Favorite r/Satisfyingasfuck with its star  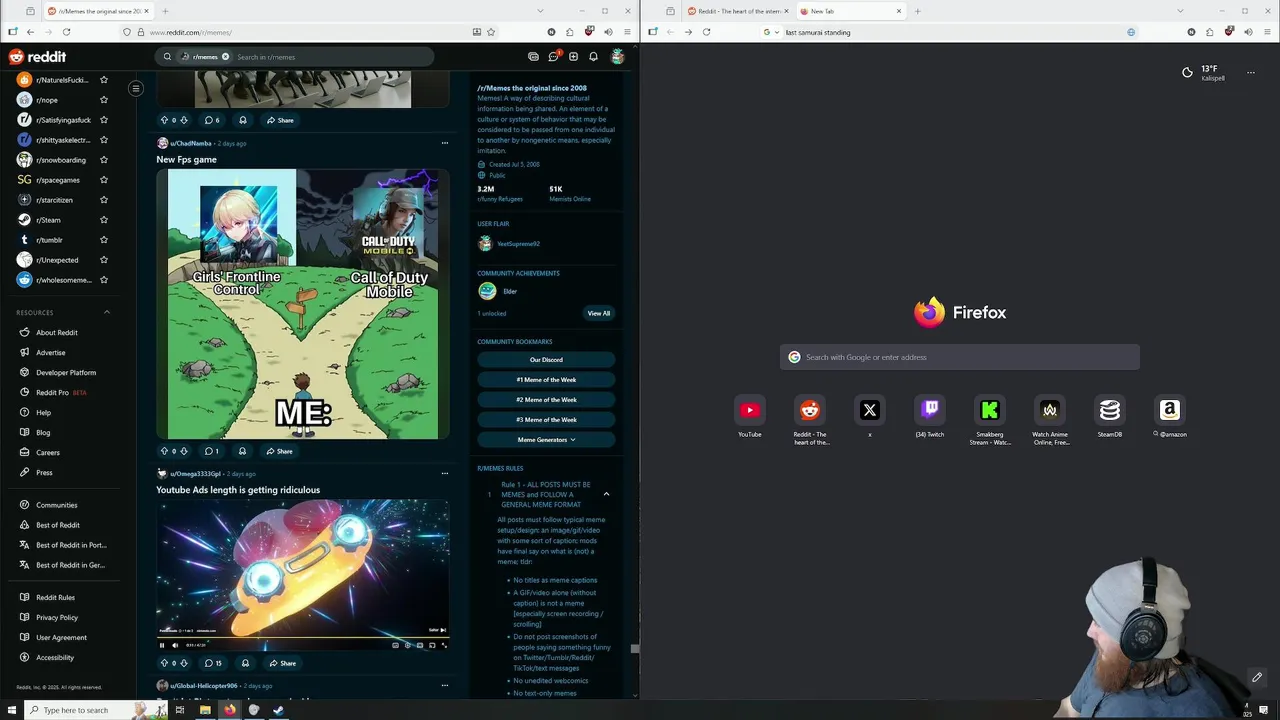pyautogui.click(x=104, y=120)
